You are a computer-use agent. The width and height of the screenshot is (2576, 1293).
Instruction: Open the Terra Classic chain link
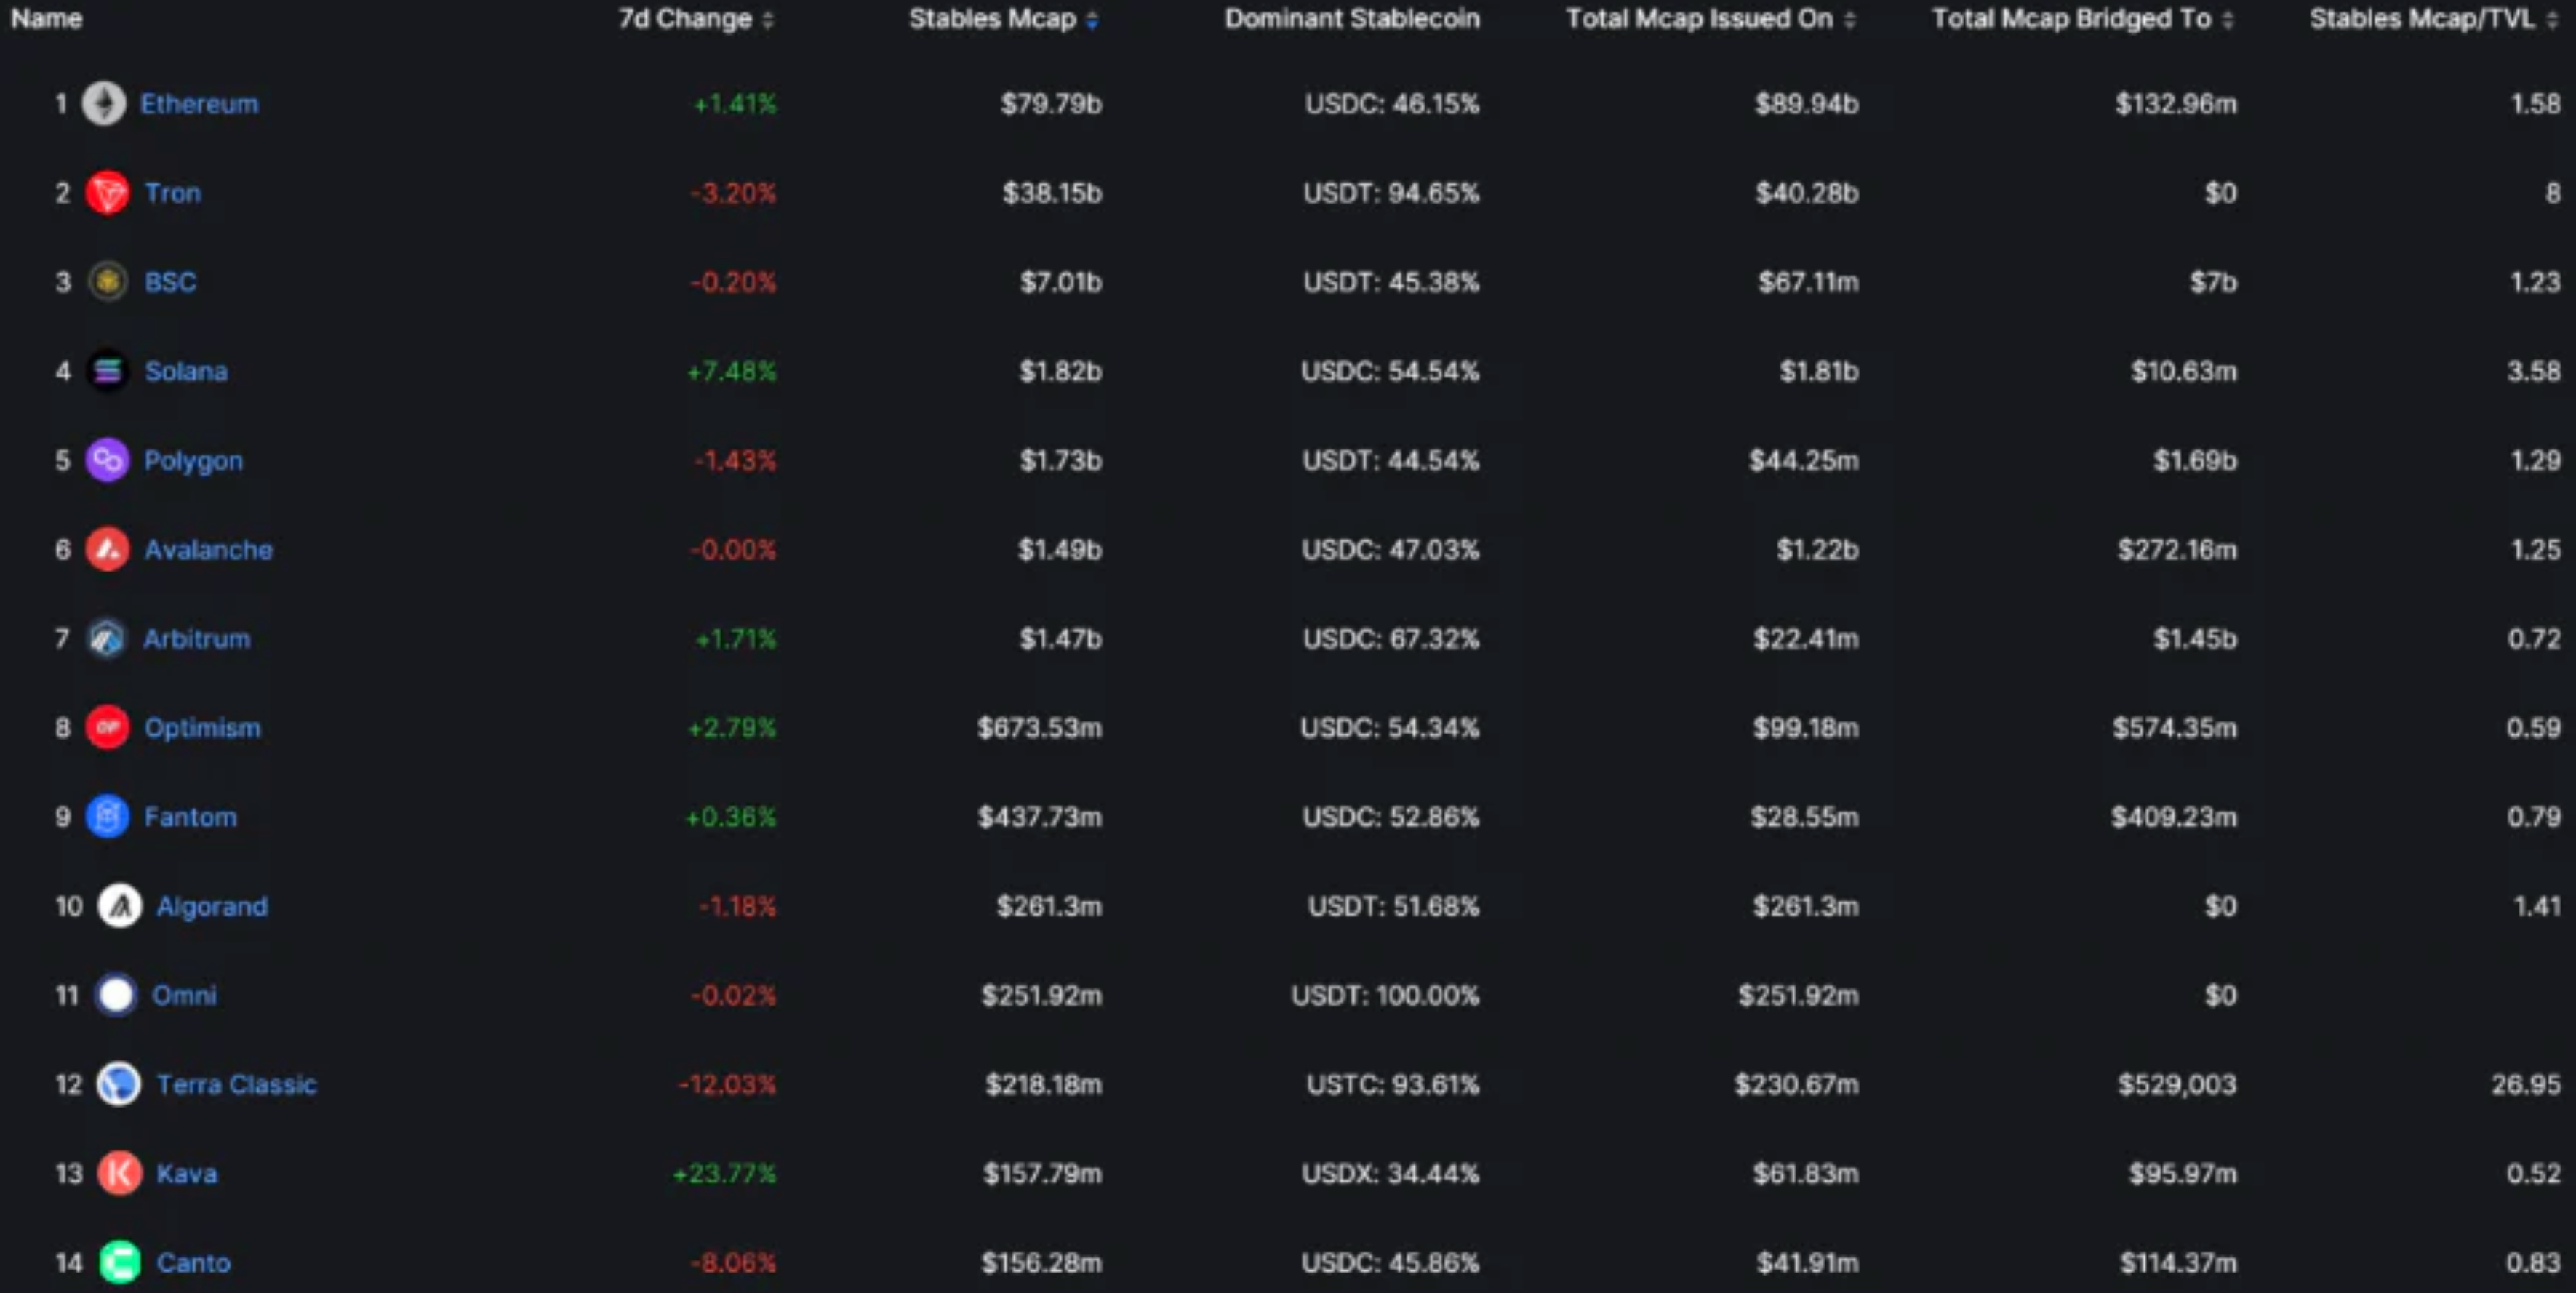(236, 1084)
